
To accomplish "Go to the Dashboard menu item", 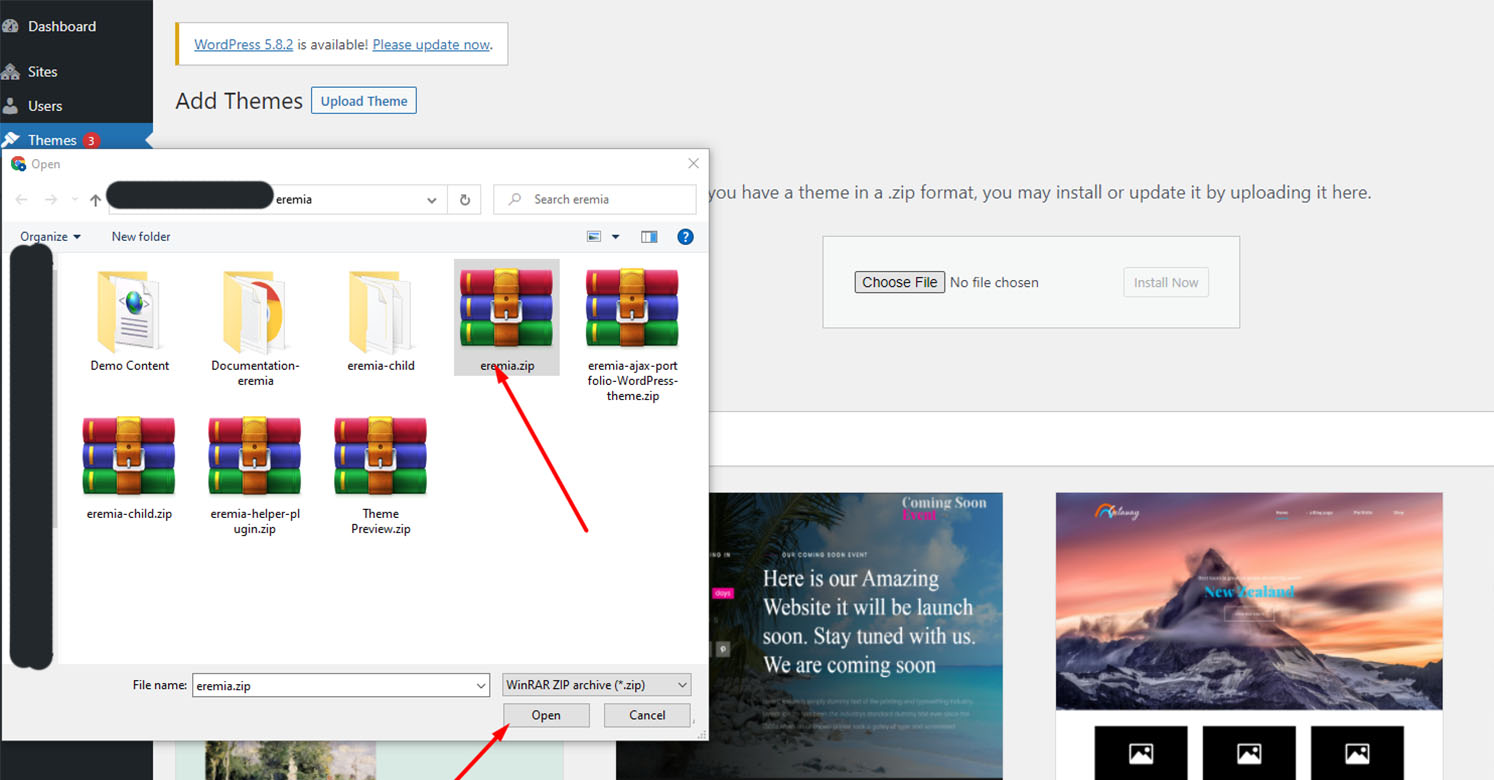I will pos(61,26).
